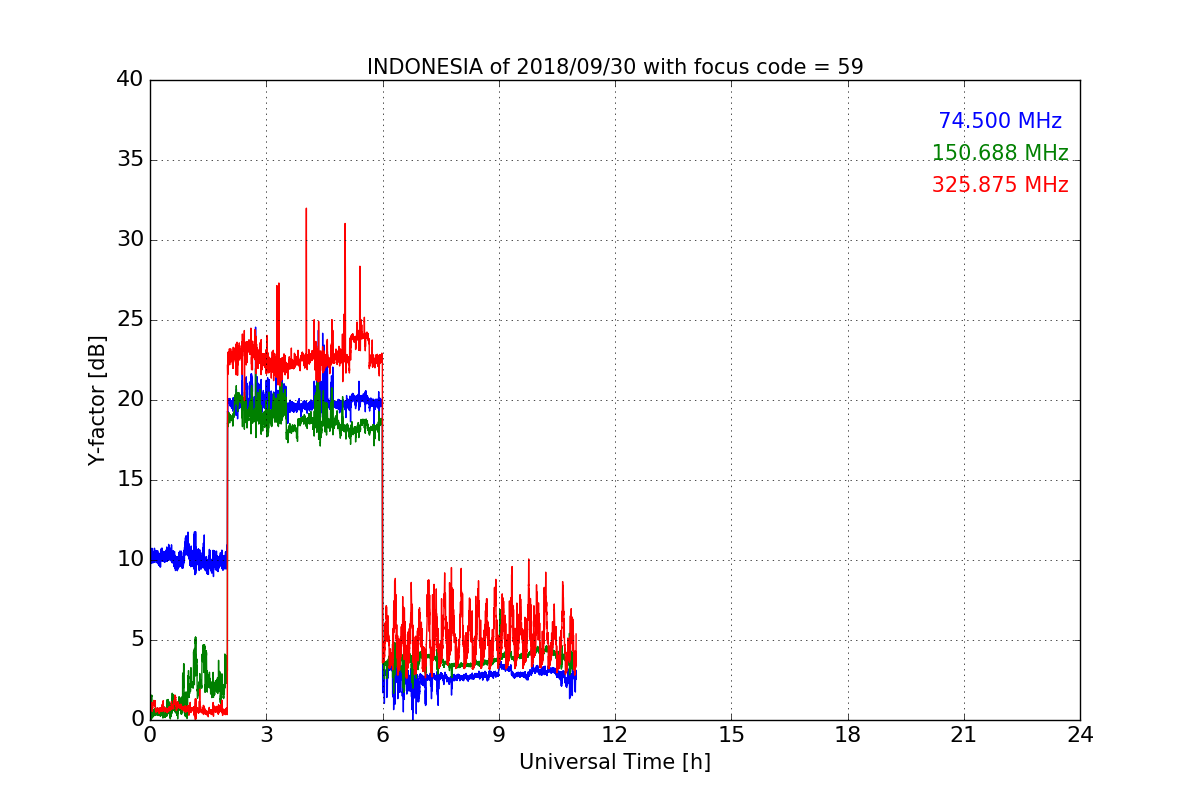Click x-axis tick label 15
Screen dimensions: 1200x800
pyautogui.click(x=731, y=735)
